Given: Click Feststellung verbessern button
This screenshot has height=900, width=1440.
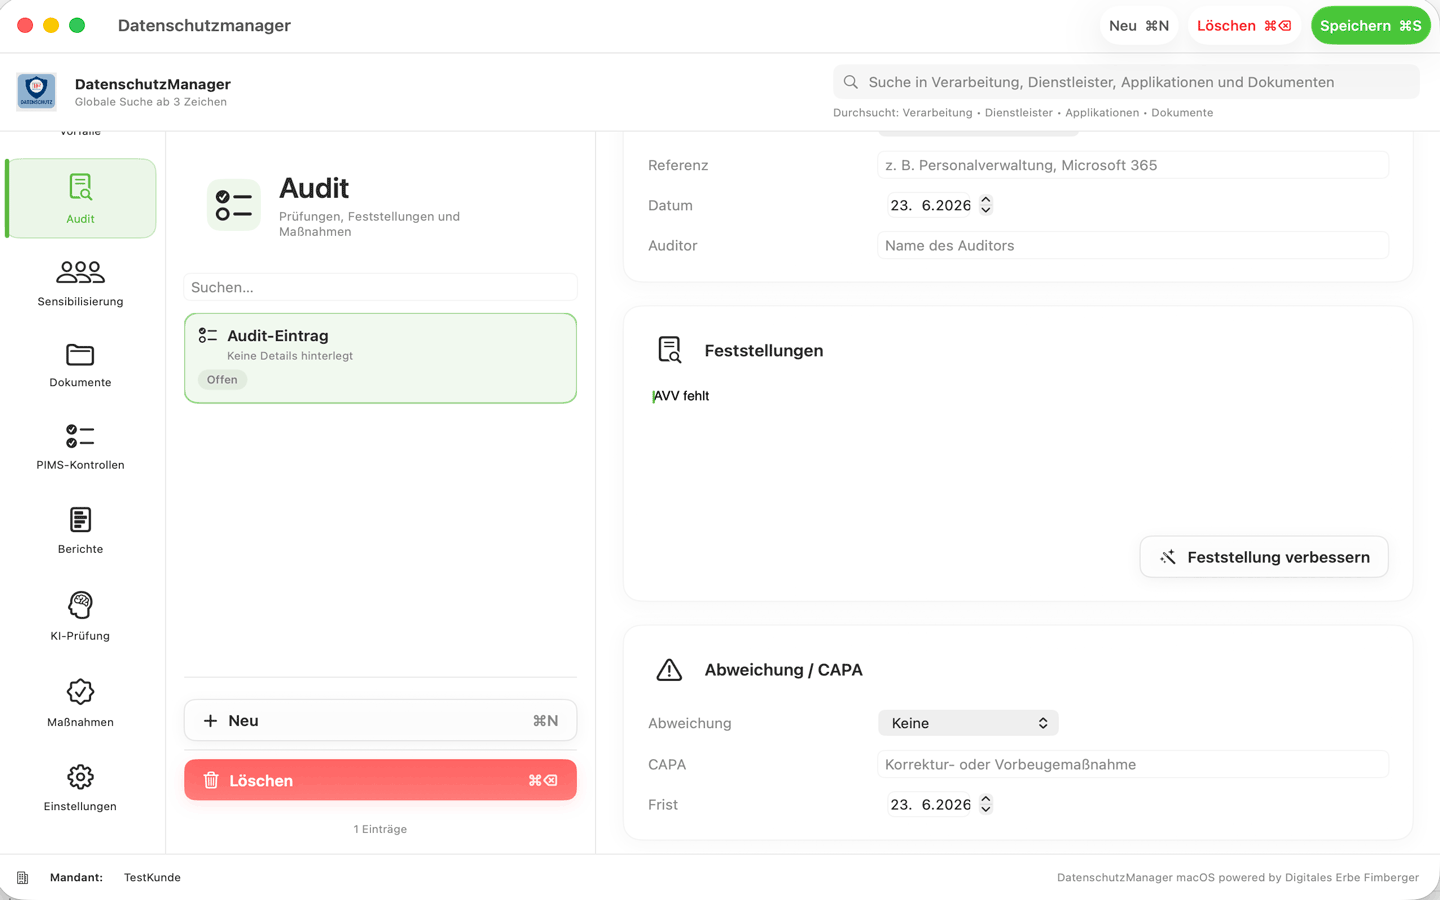Looking at the screenshot, I should point(1264,557).
